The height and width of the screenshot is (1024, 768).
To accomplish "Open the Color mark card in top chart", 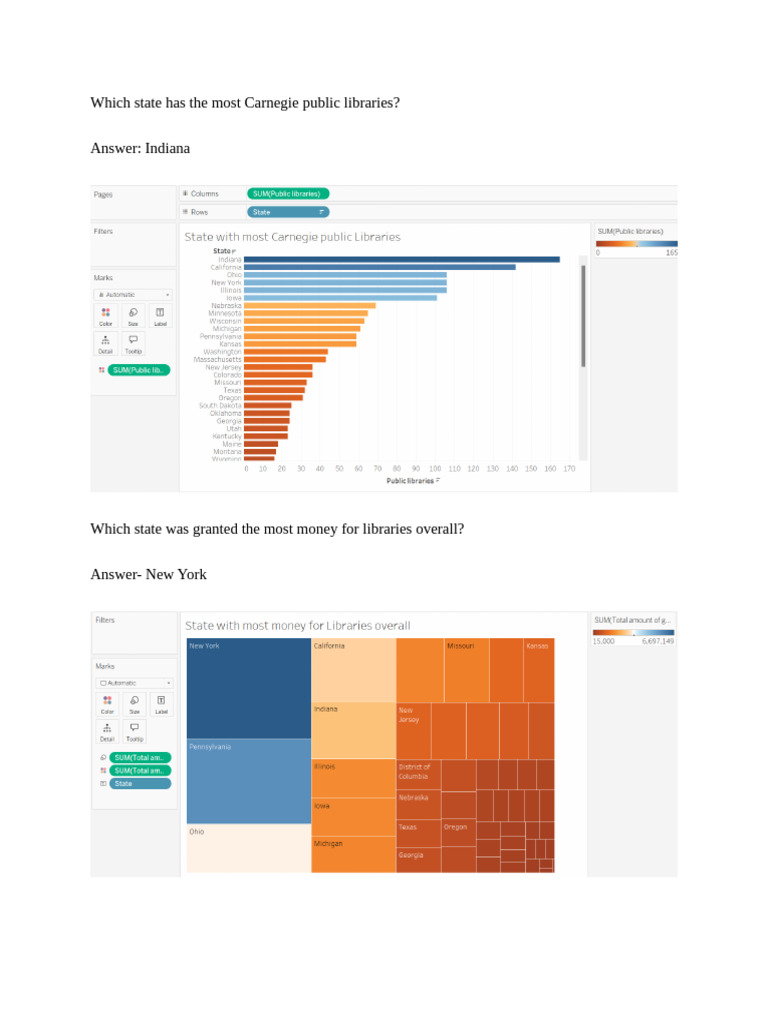I will [x=105, y=316].
